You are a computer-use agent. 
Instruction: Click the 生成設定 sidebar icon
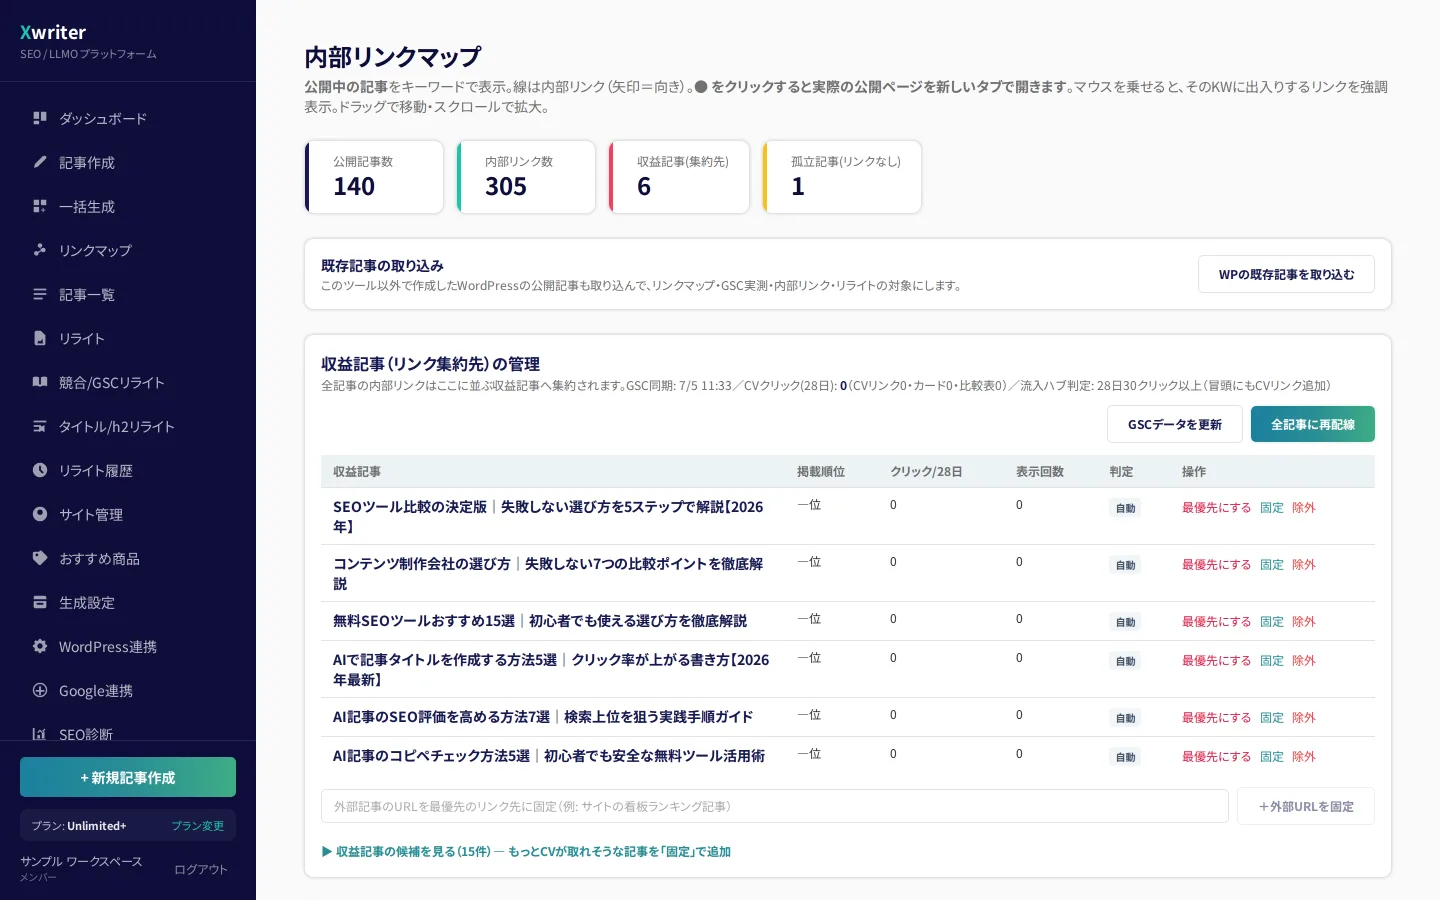[x=40, y=602]
